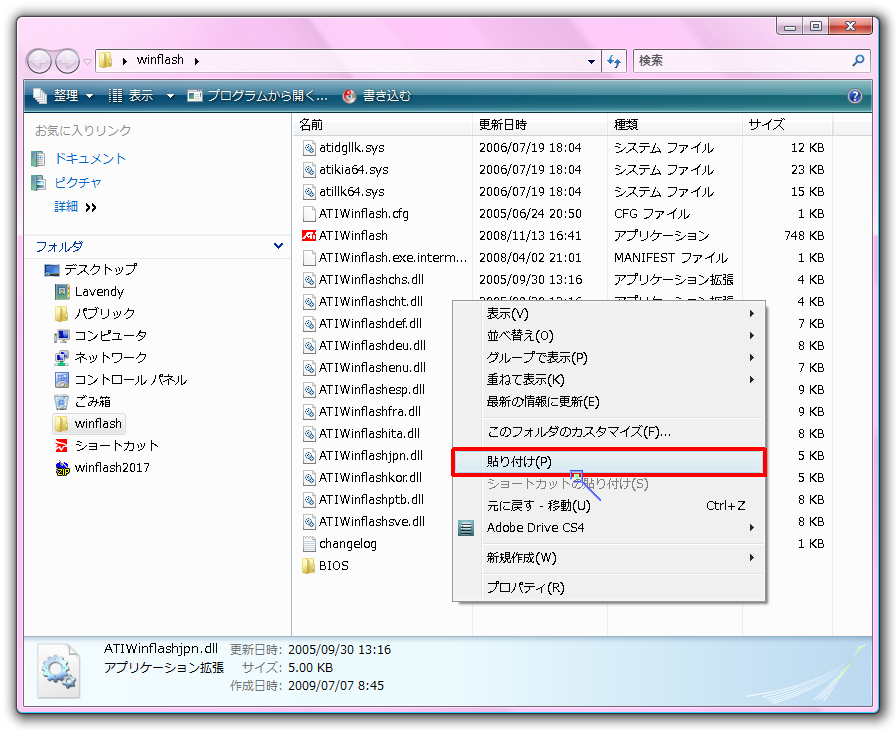Select the ATIWinflashchs.dll file icon
This screenshot has width=896, height=730.
(309, 280)
